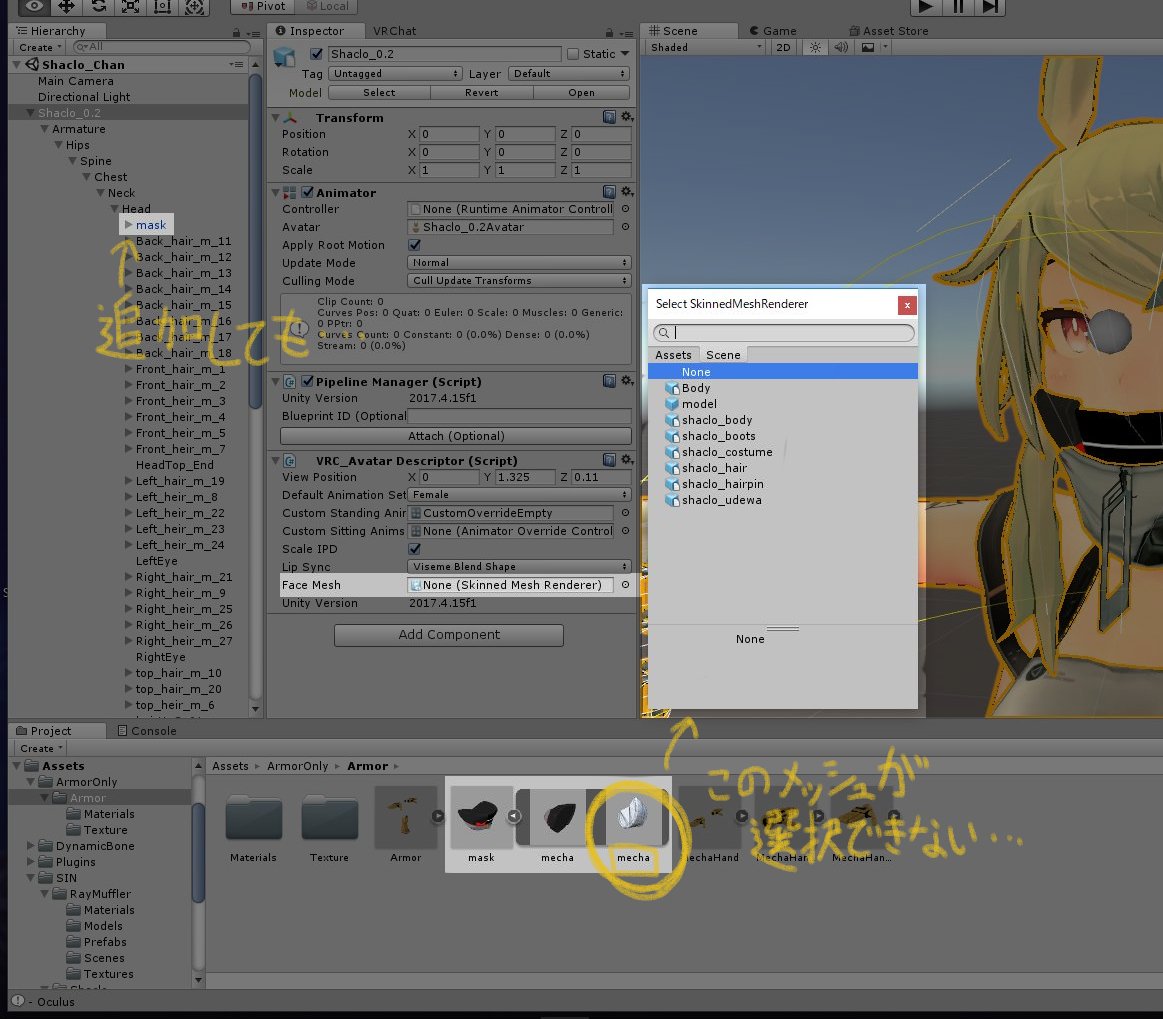Click the picker search field
The width and height of the screenshot is (1163, 1019).
[783, 333]
